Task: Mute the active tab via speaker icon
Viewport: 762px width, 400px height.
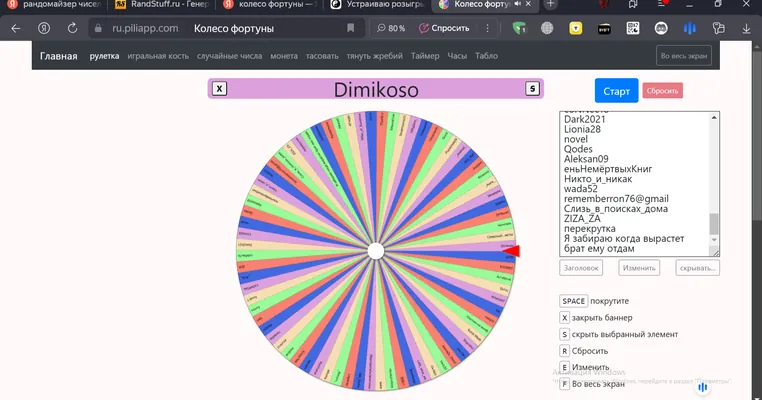Action: click(518, 4)
